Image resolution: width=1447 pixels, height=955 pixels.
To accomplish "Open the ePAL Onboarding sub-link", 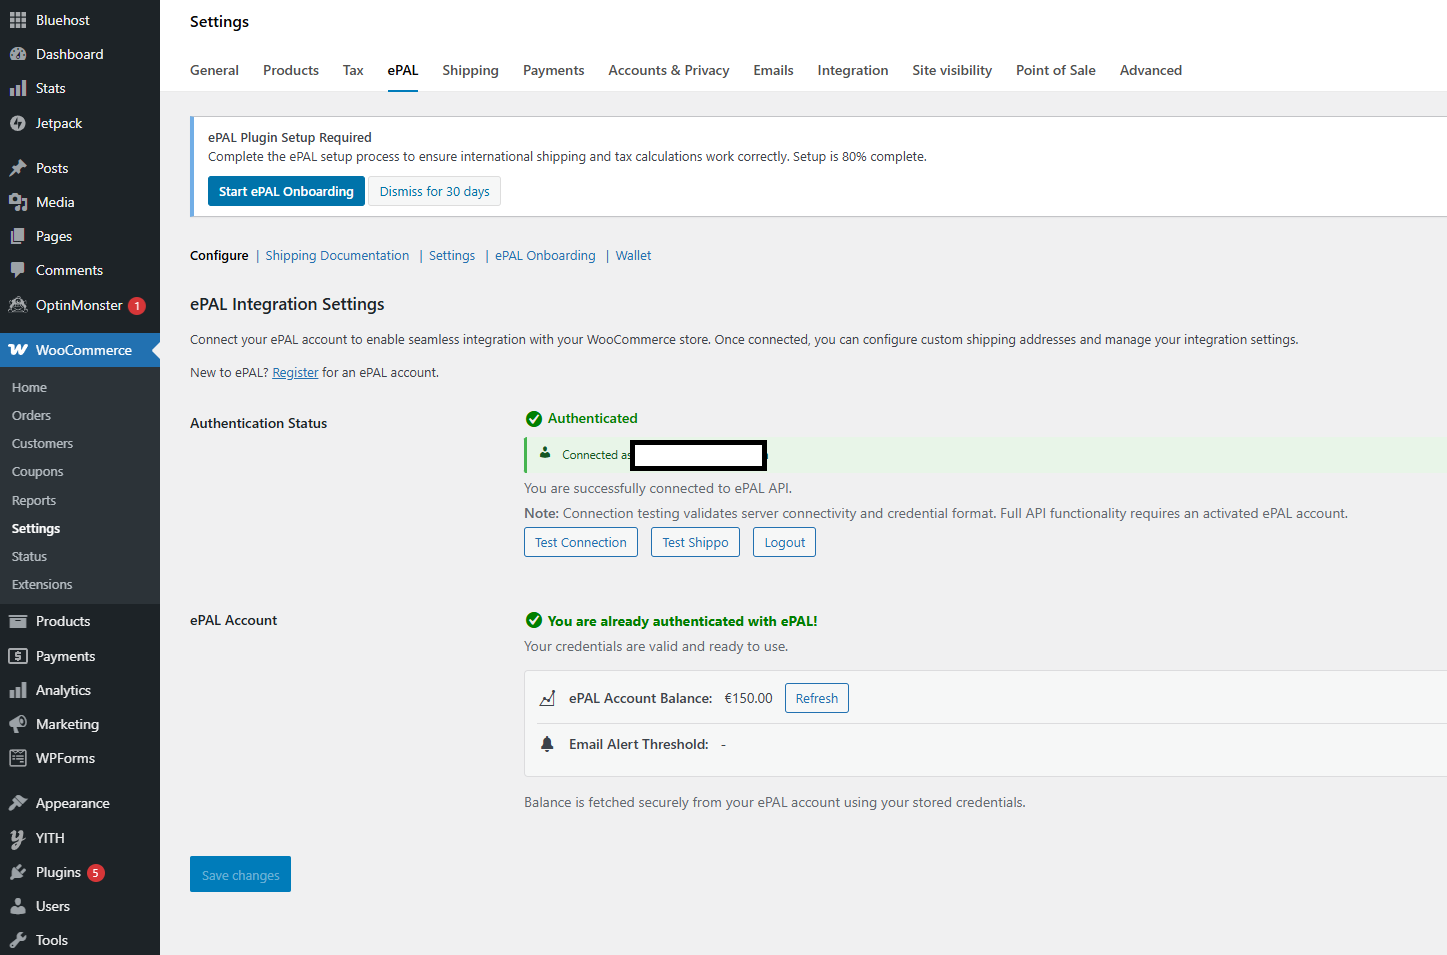I will pyautogui.click(x=545, y=256).
